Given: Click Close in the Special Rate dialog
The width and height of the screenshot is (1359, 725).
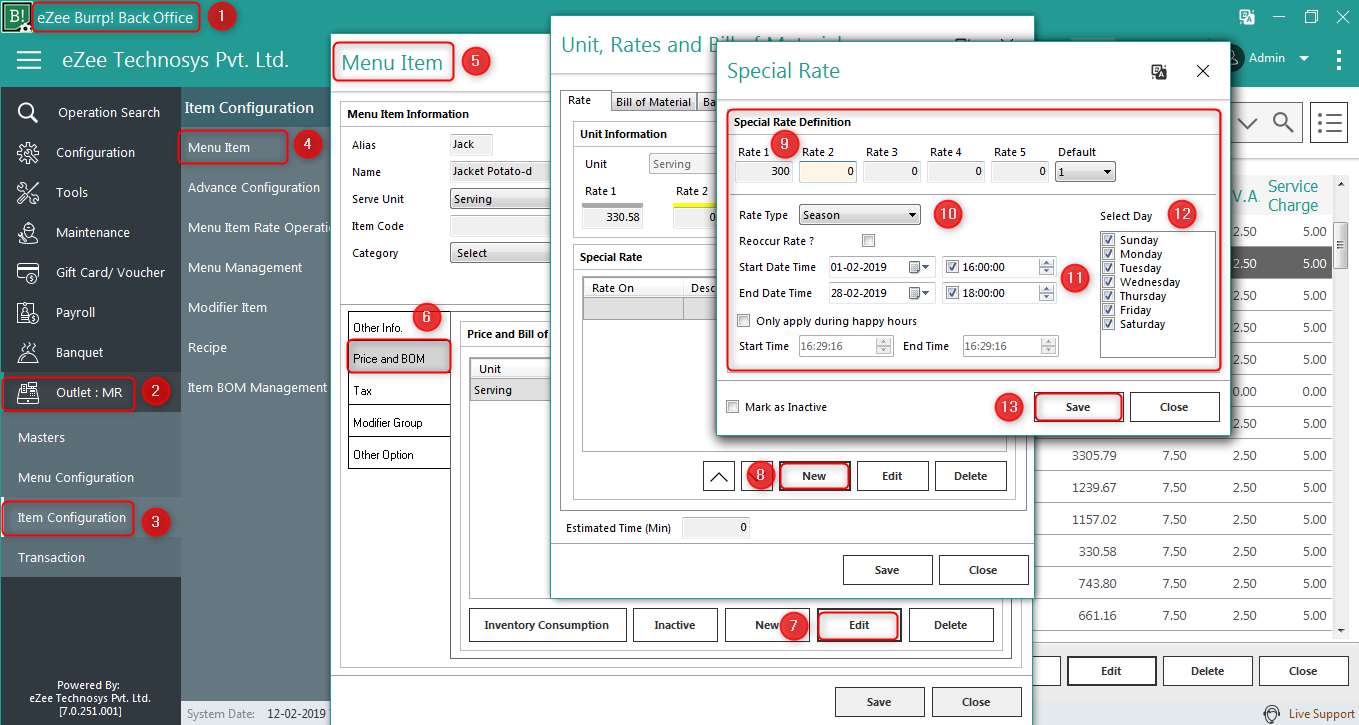Looking at the screenshot, I should (1174, 407).
